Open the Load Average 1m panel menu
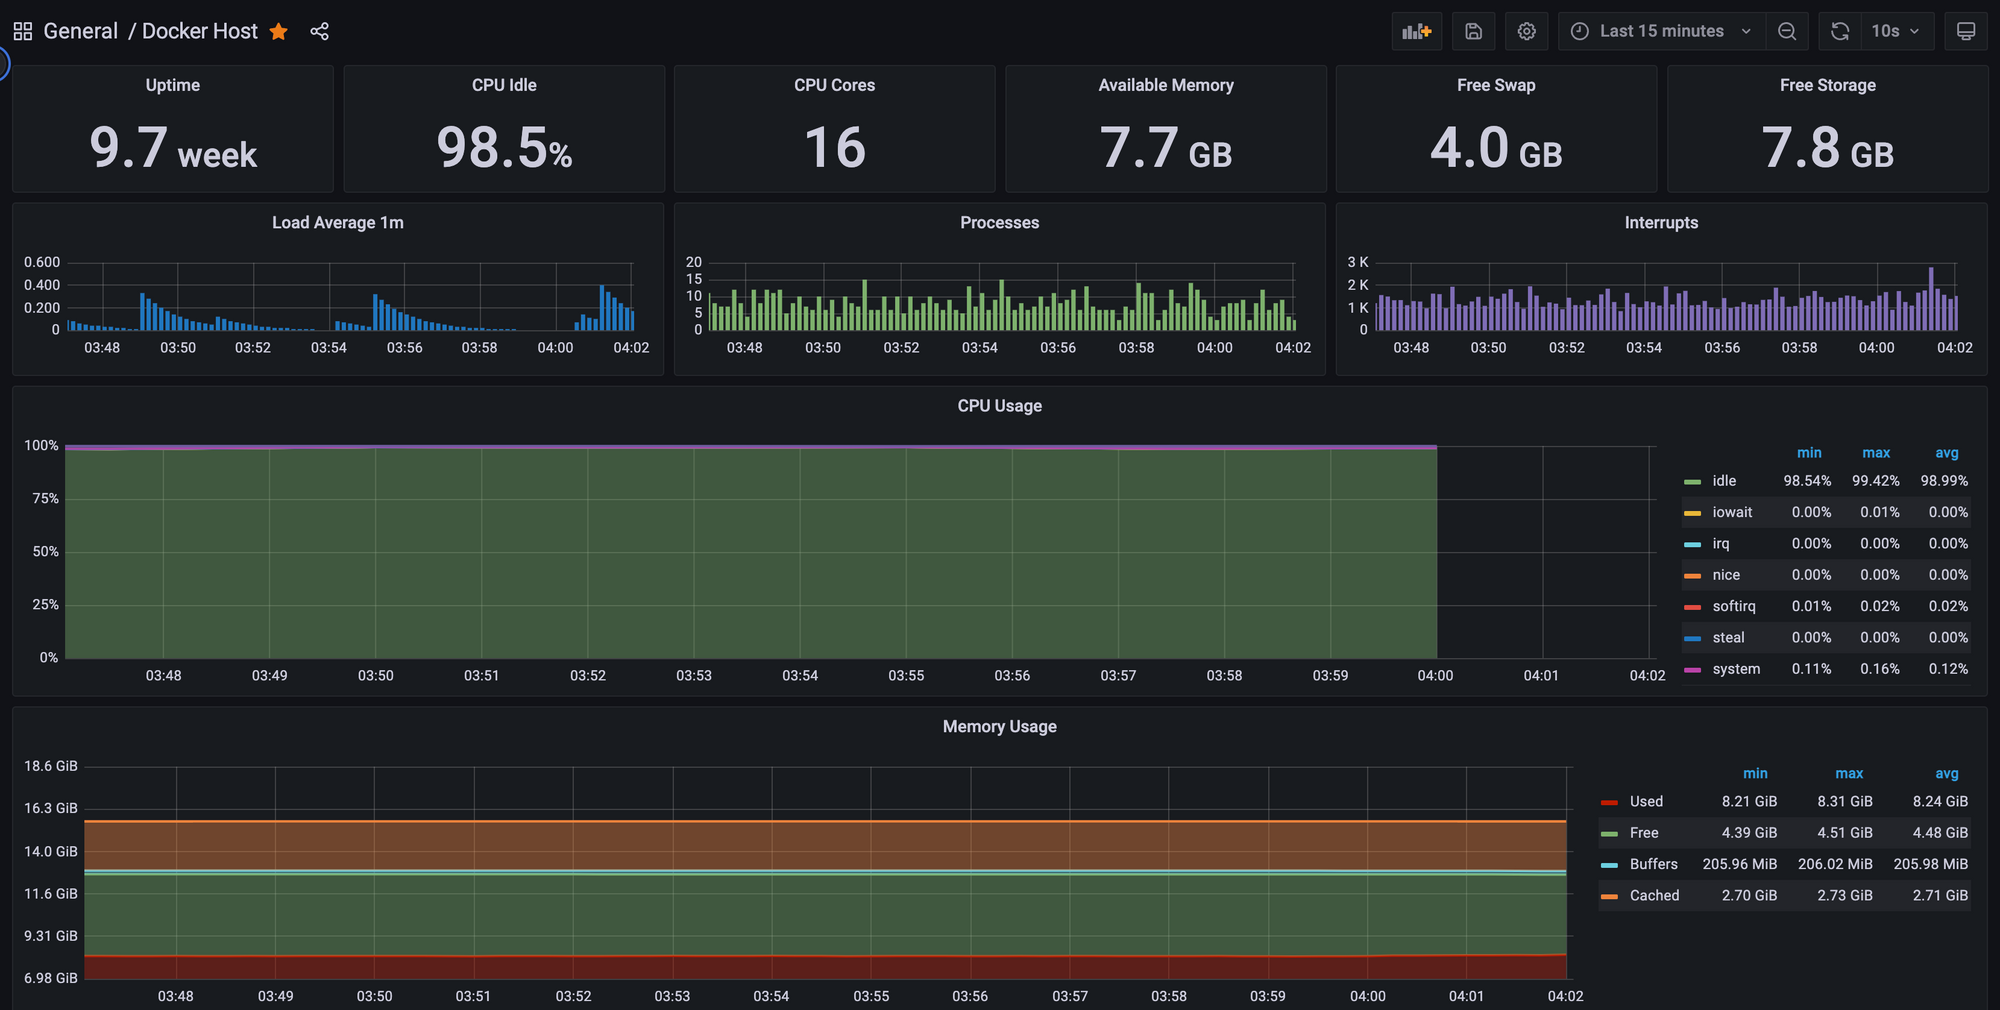 337,223
